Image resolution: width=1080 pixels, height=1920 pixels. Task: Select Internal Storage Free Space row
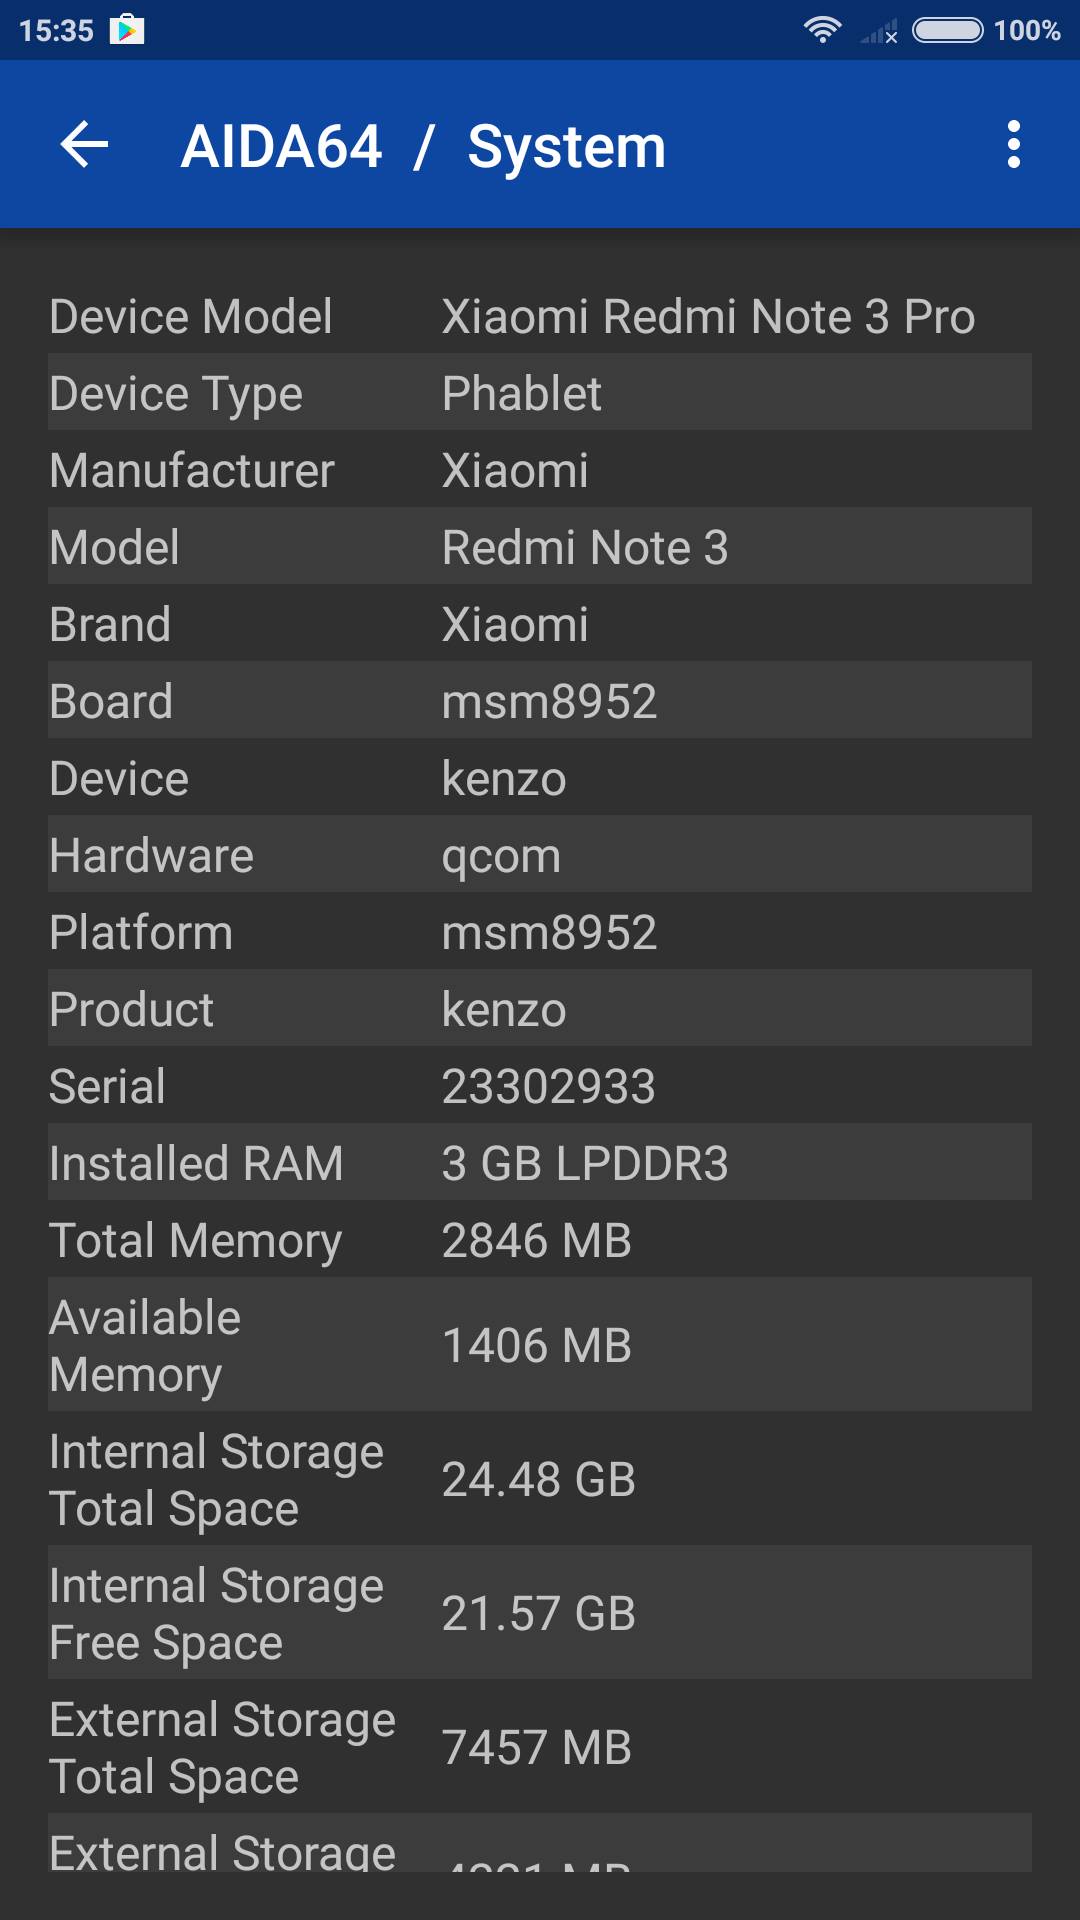(540, 1613)
